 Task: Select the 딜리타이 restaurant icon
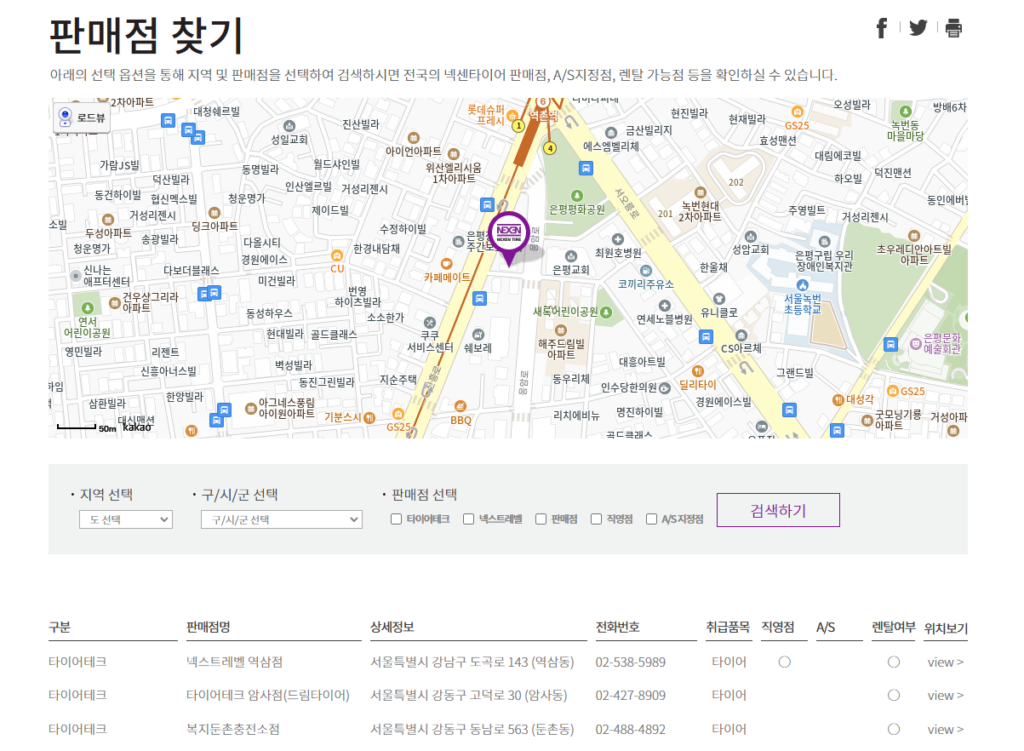[697, 371]
